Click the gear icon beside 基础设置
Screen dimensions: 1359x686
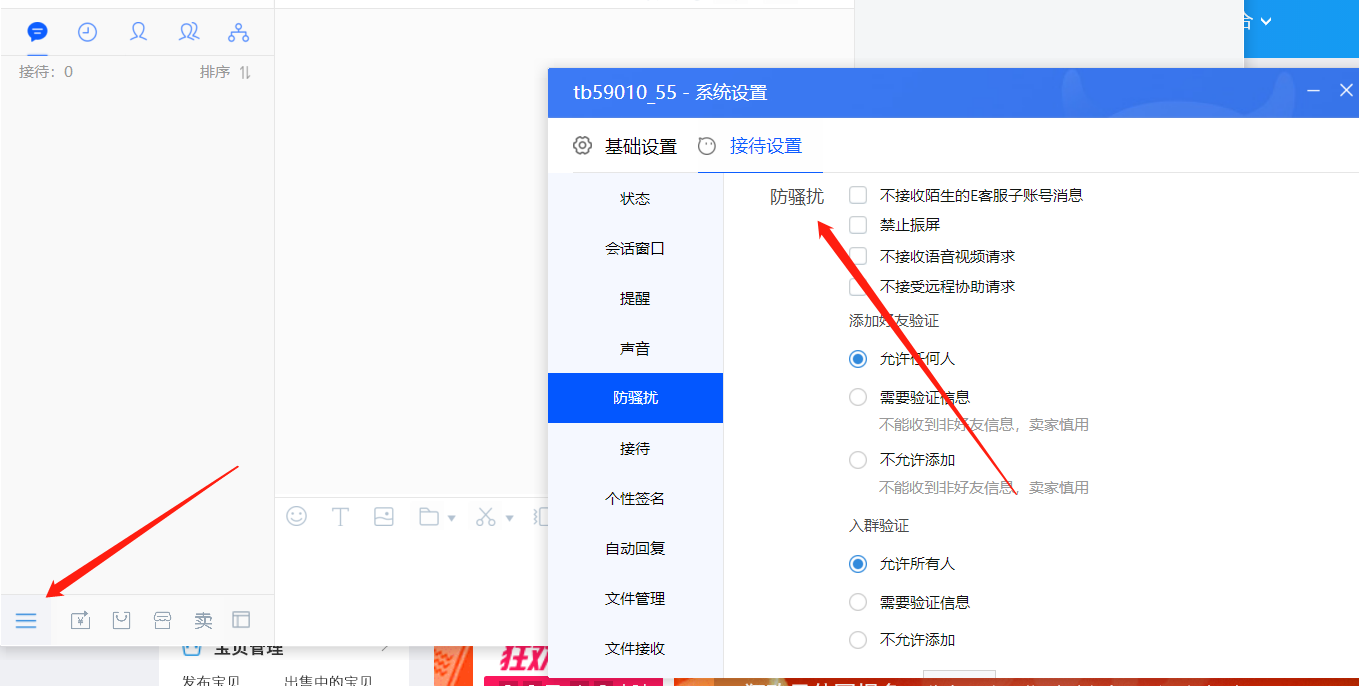(x=582, y=146)
